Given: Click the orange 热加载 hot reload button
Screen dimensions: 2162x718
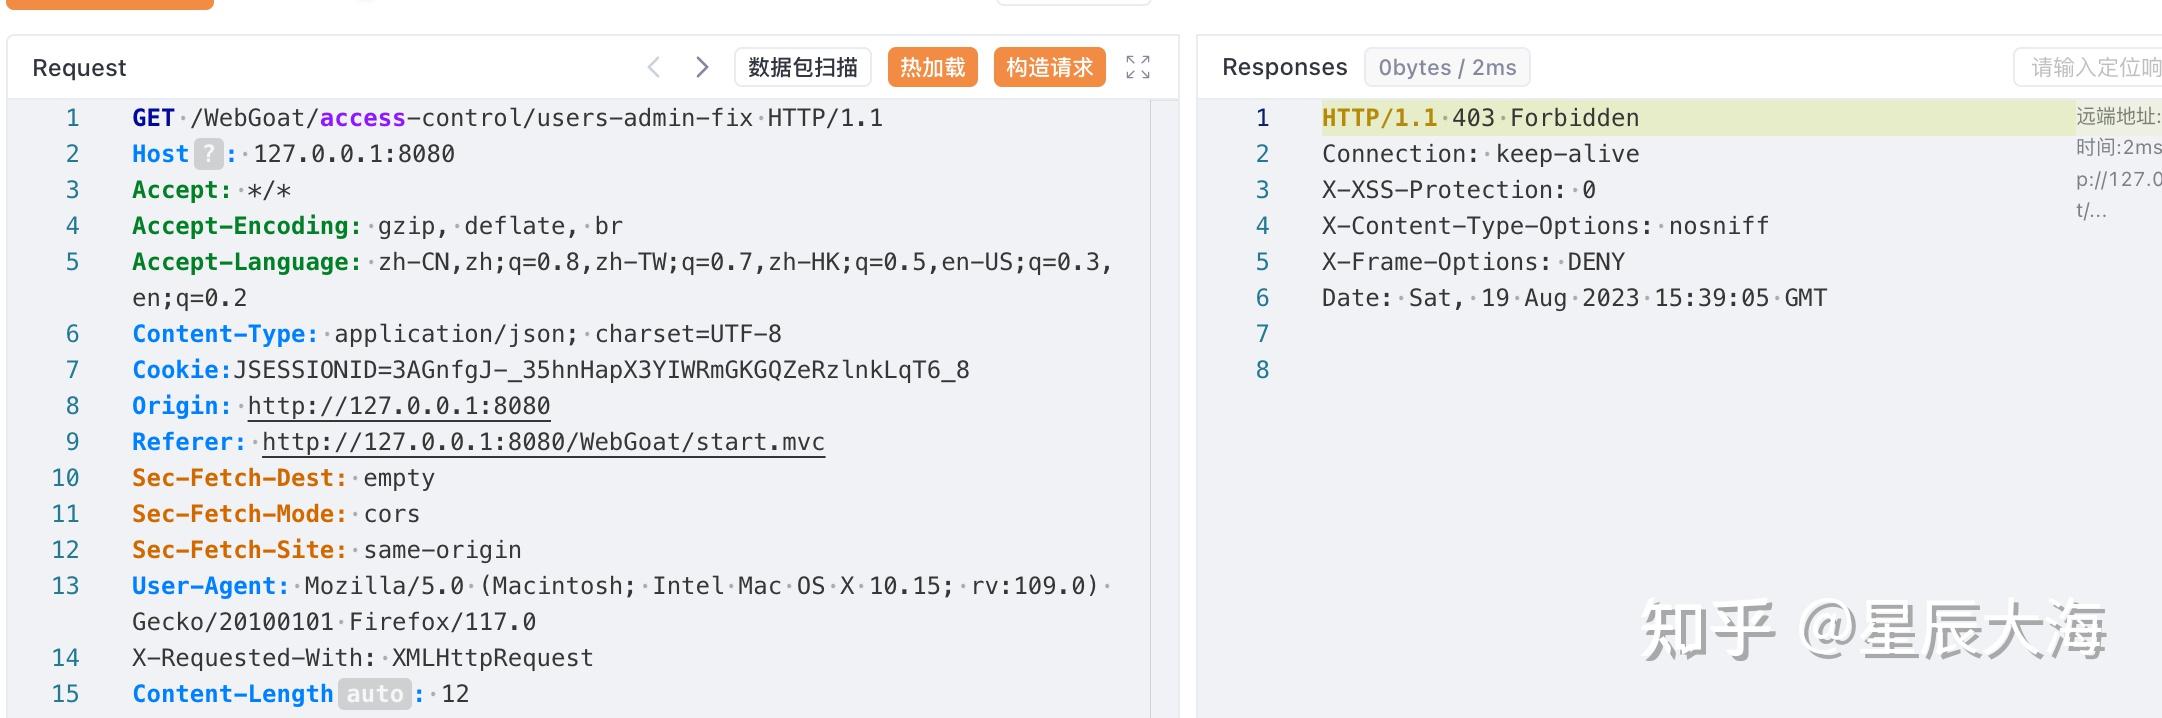Looking at the screenshot, I should tap(932, 67).
